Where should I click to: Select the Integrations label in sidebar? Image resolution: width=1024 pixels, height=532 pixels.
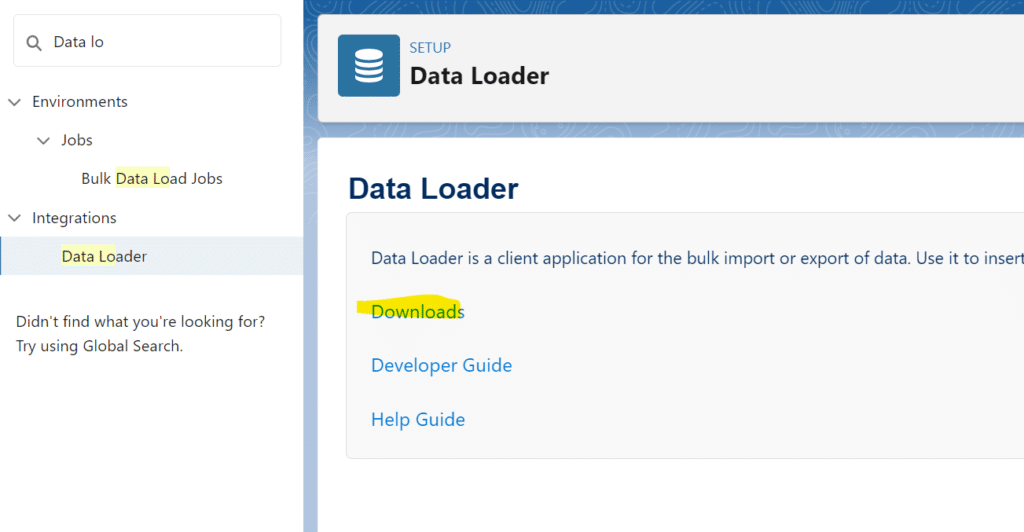coord(74,218)
